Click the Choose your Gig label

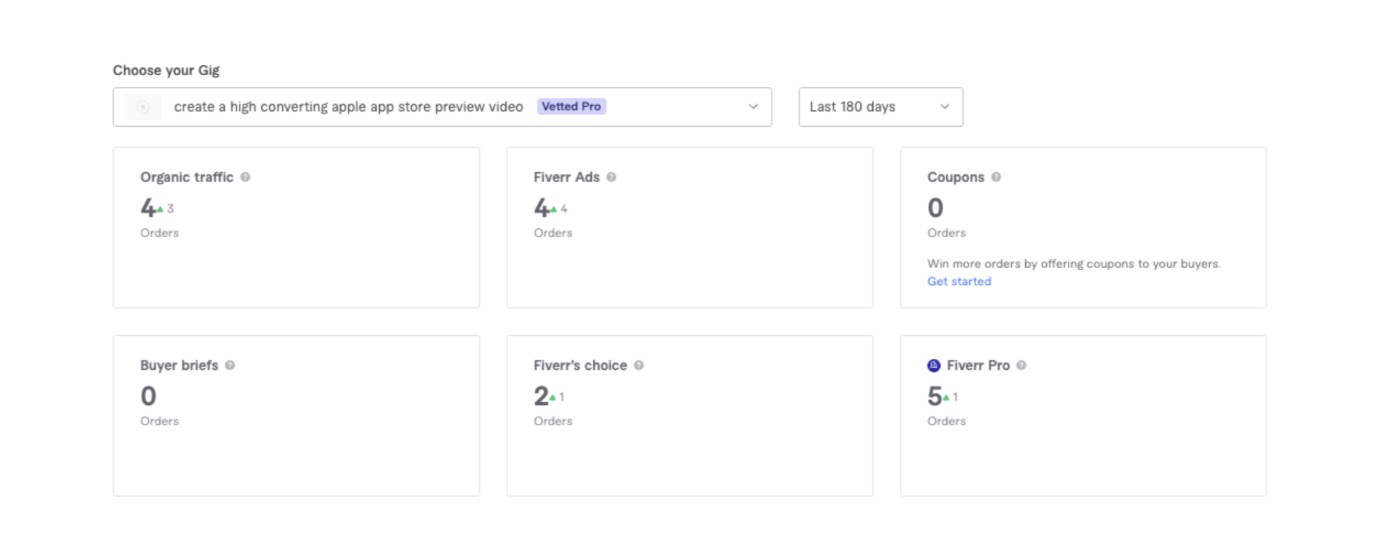(166, 70)
